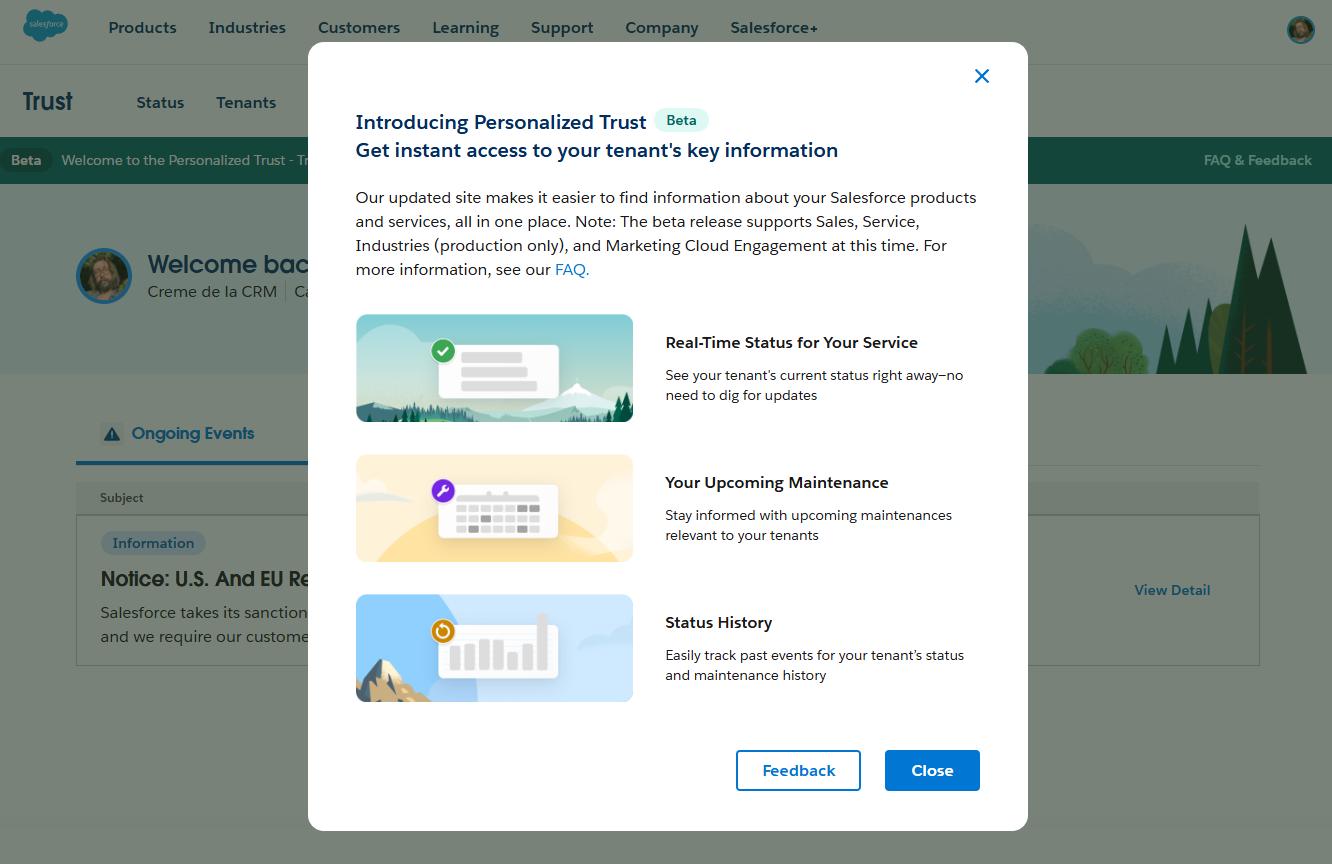The height and width of the screenshot is (864, 1332).
Task: Open the Support menu
Action: tap(562, 28)
